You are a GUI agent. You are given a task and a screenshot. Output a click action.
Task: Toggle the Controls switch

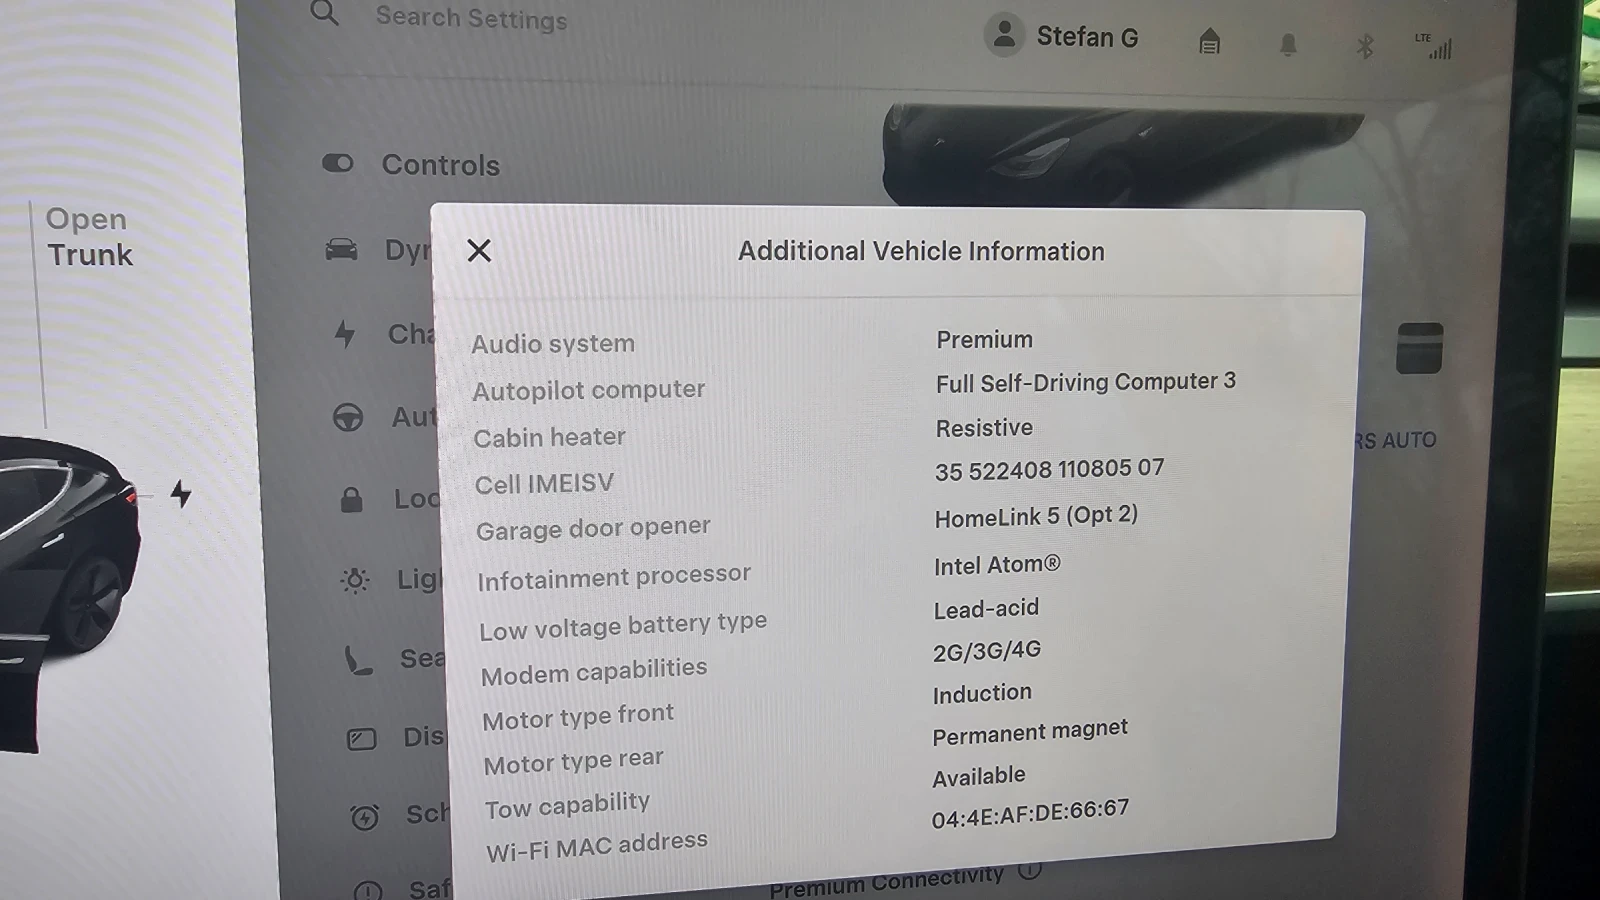[x=337, y=163]
